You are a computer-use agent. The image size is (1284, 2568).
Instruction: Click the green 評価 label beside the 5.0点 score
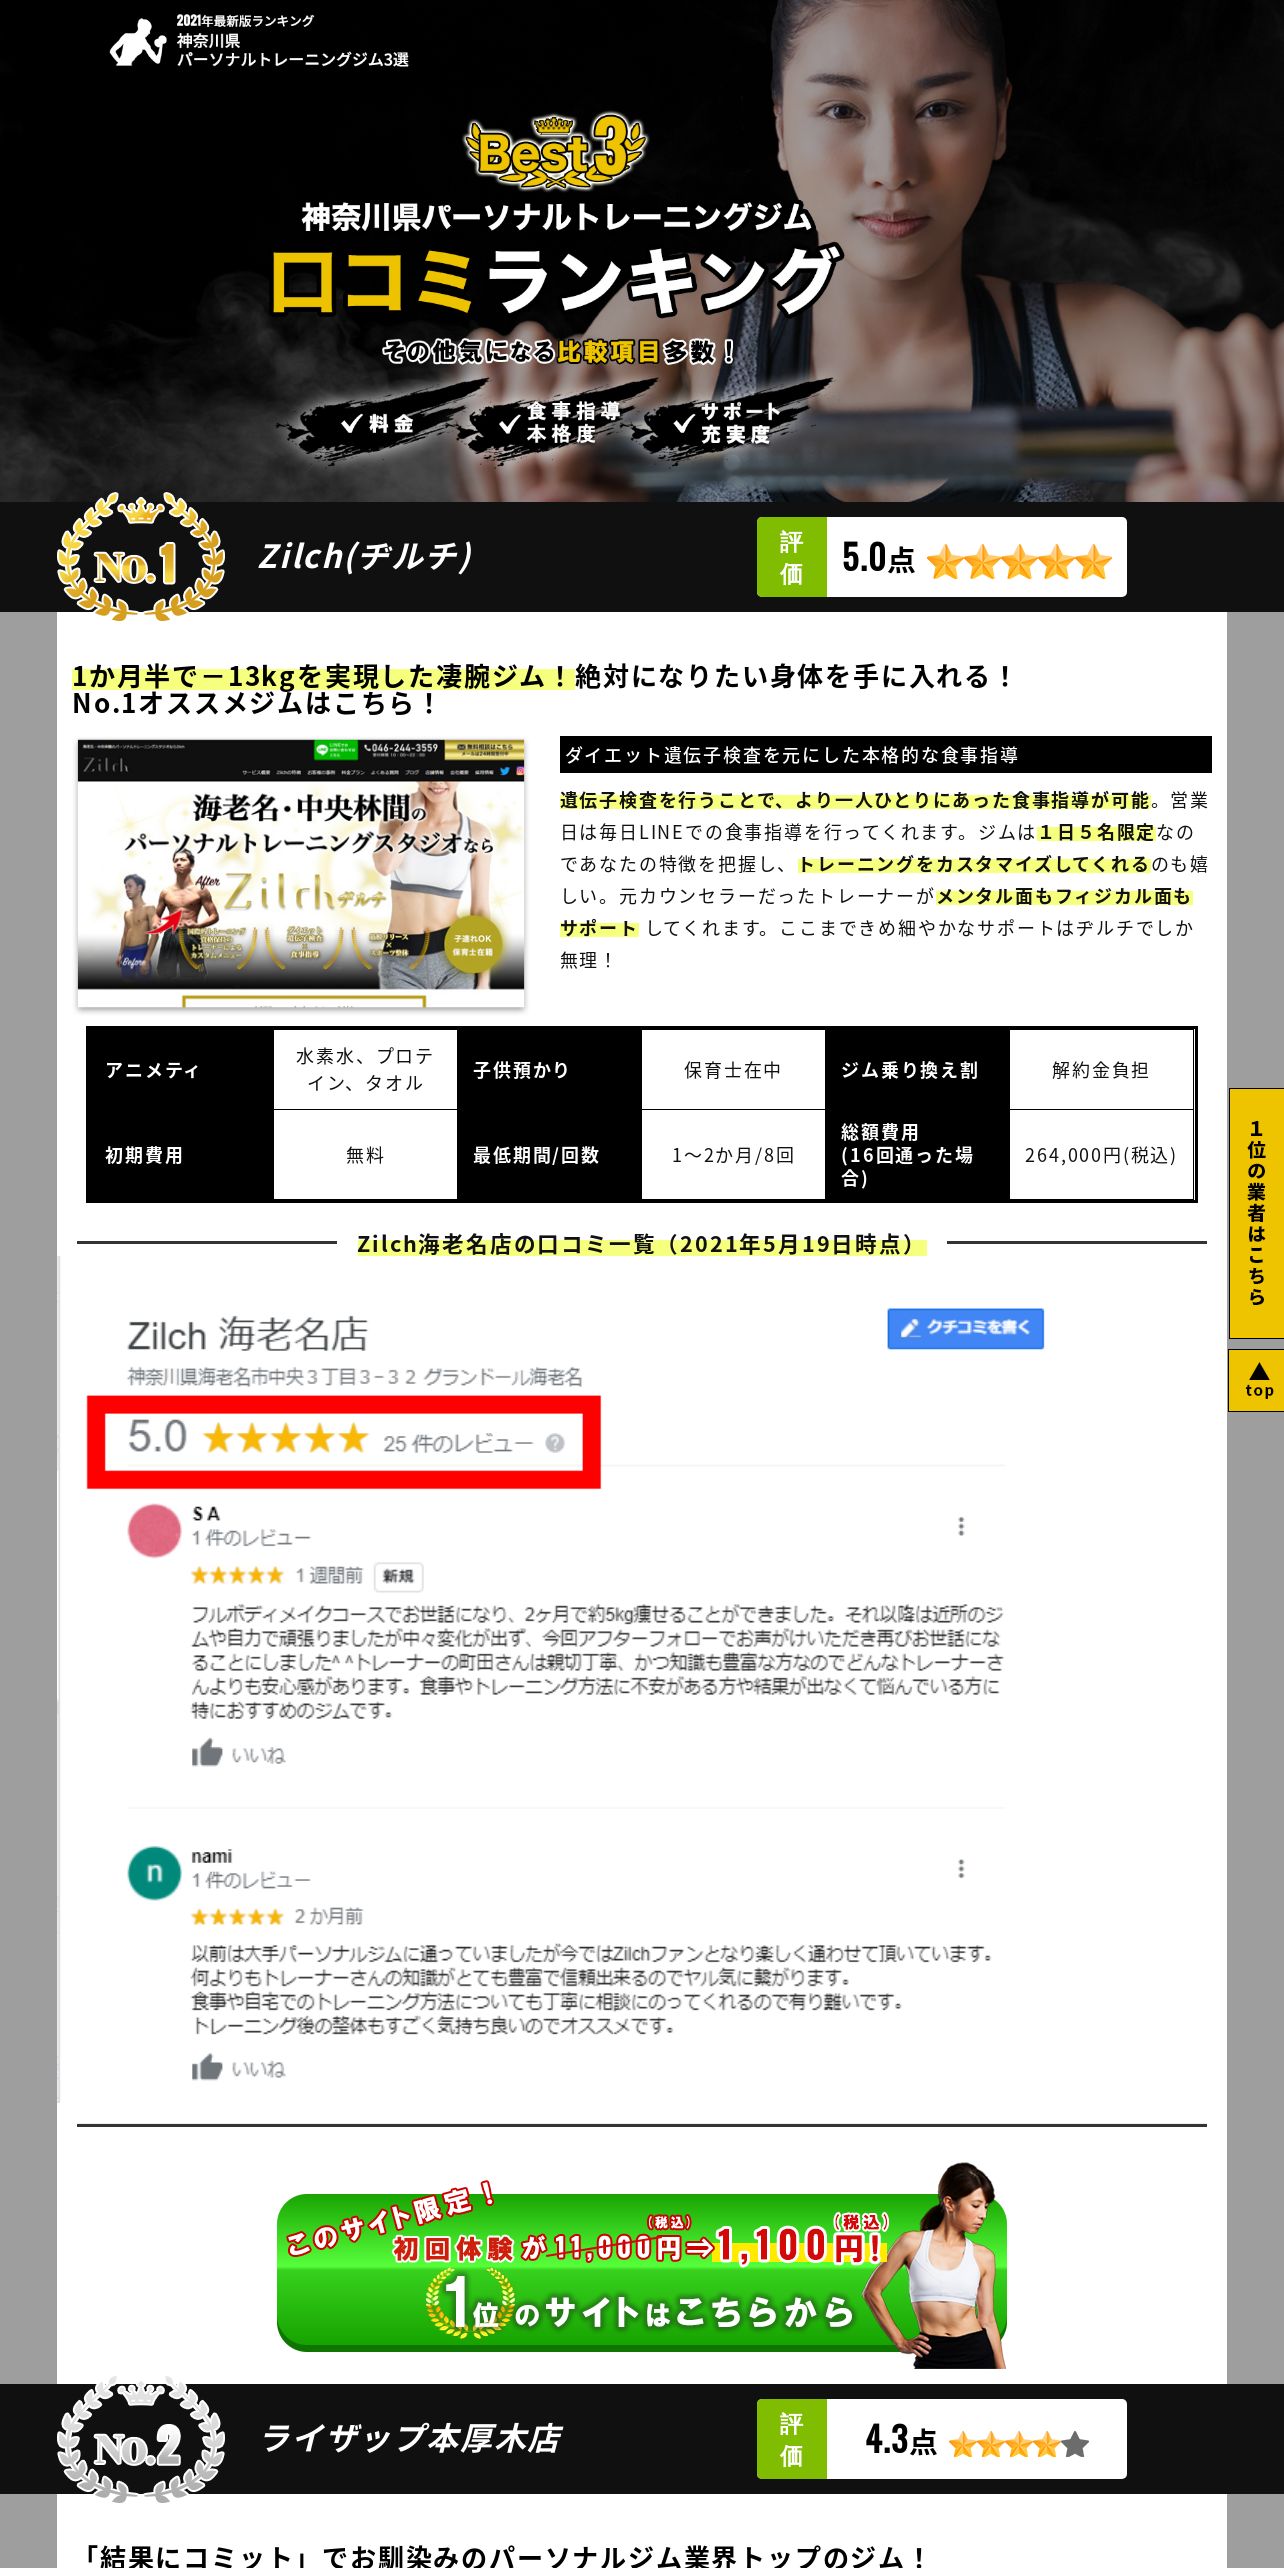point(791,557)
